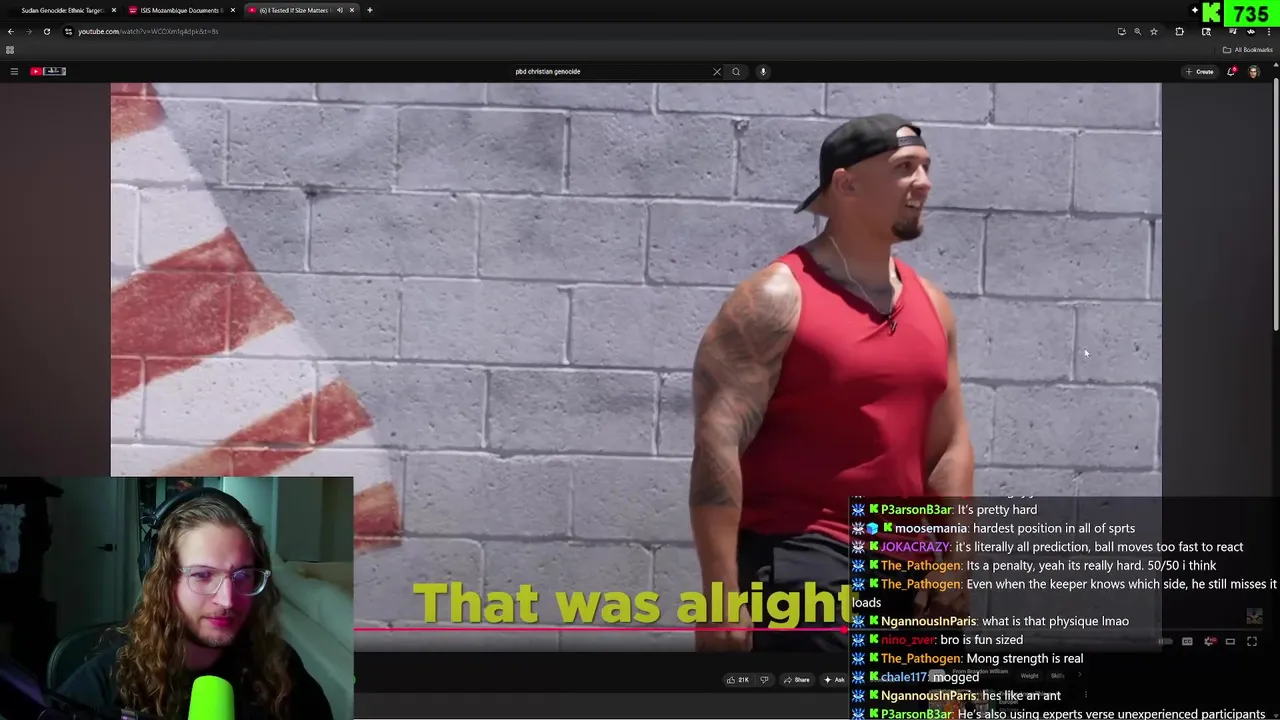
Task: Seek along the red video progress bar
Action: click(x=600, y=630)
